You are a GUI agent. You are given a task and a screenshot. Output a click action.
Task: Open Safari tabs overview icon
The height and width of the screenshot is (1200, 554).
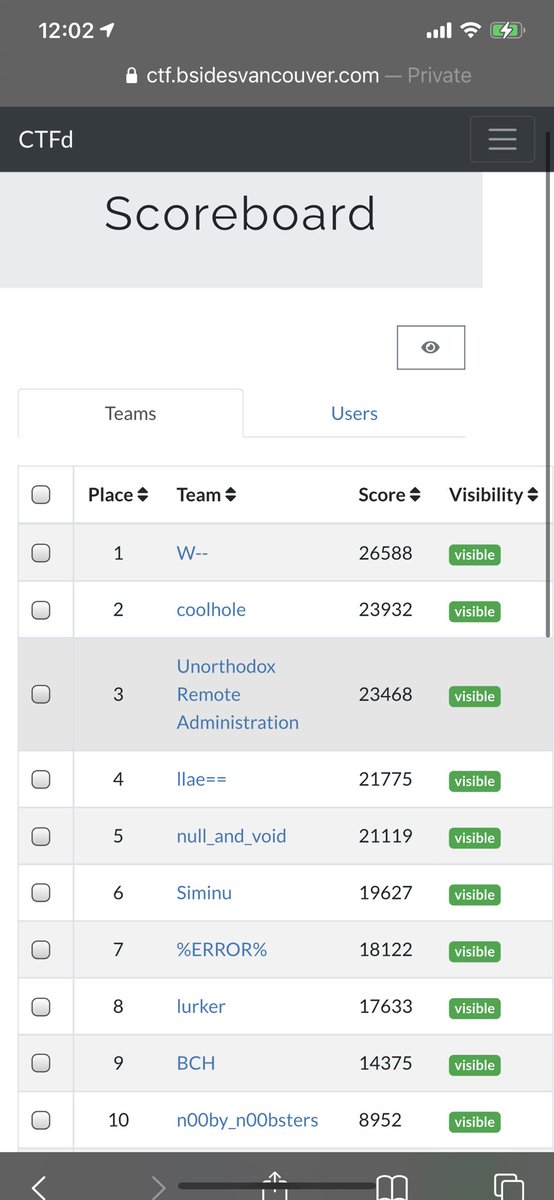point(510,1187)
